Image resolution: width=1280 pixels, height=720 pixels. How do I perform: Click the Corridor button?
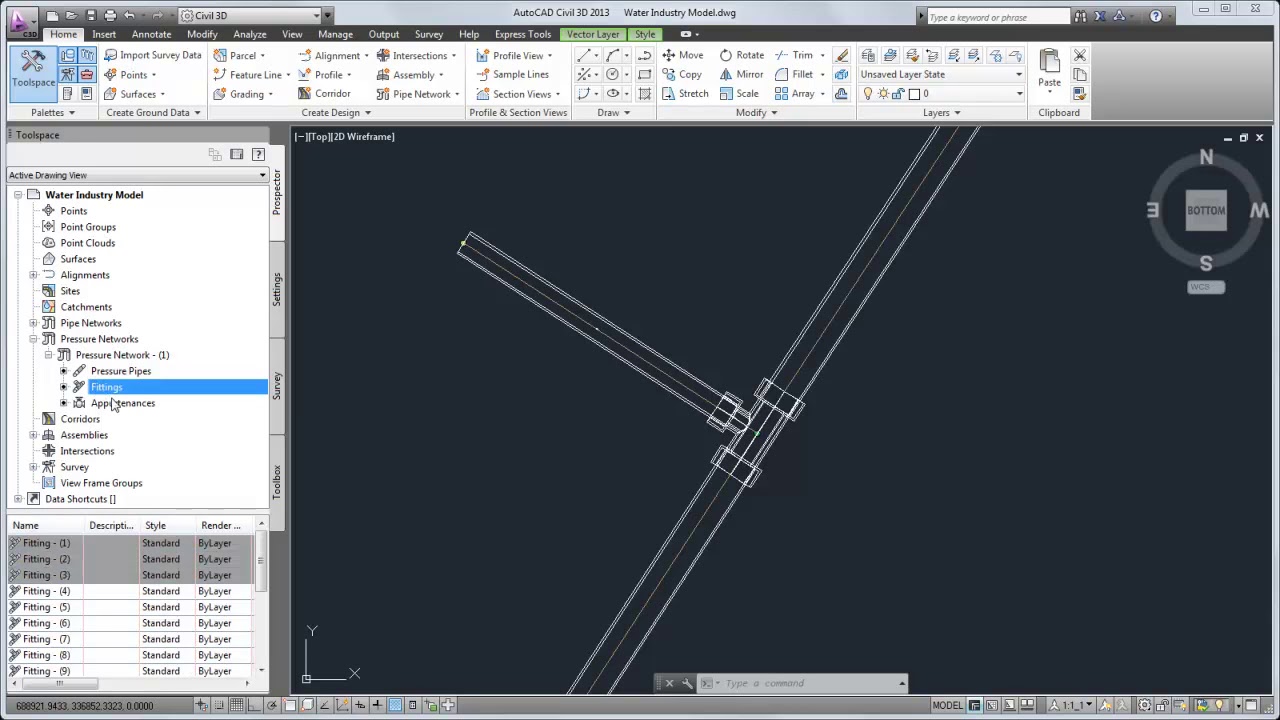(324, 94)
